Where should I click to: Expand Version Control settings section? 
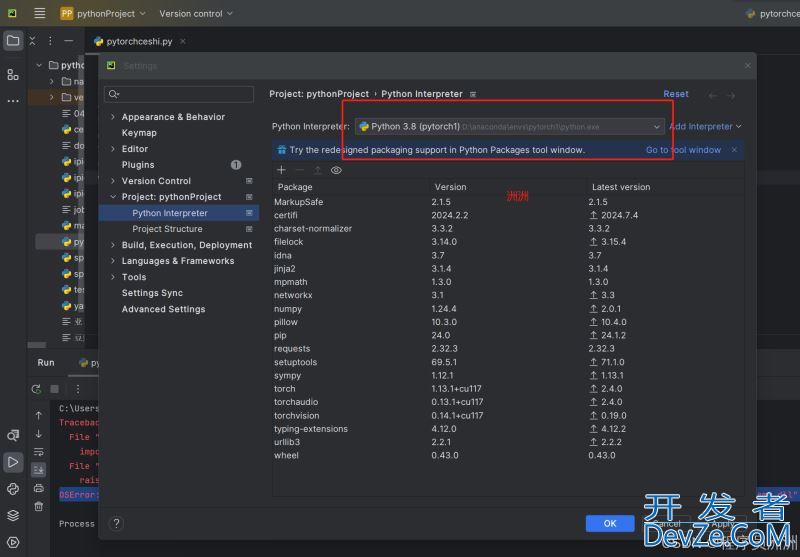tap(113, 181)
